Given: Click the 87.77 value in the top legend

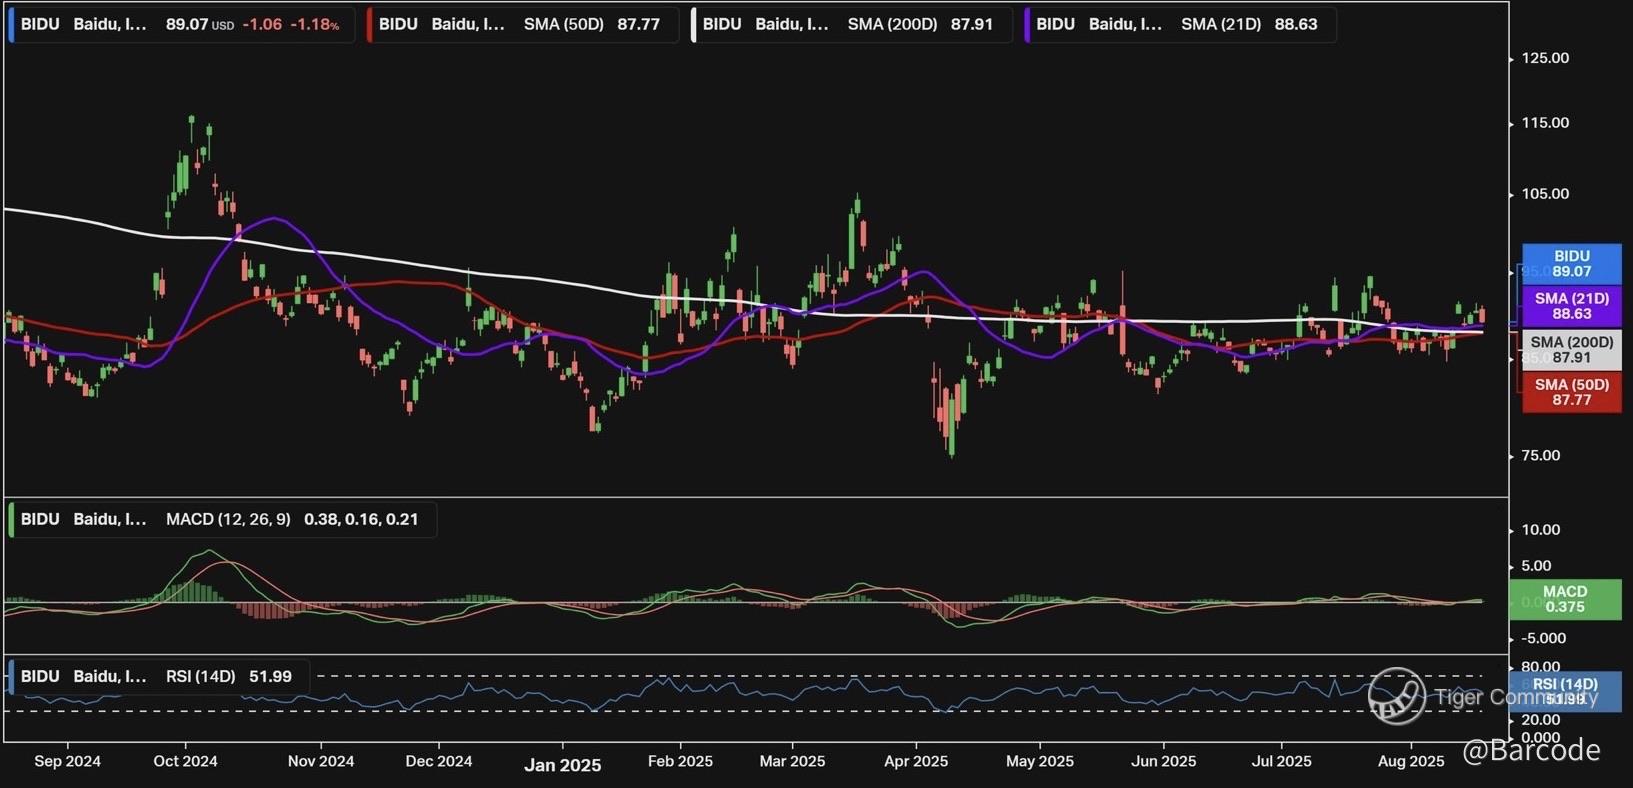Looking at the screenshot, I should click(639, 24).
